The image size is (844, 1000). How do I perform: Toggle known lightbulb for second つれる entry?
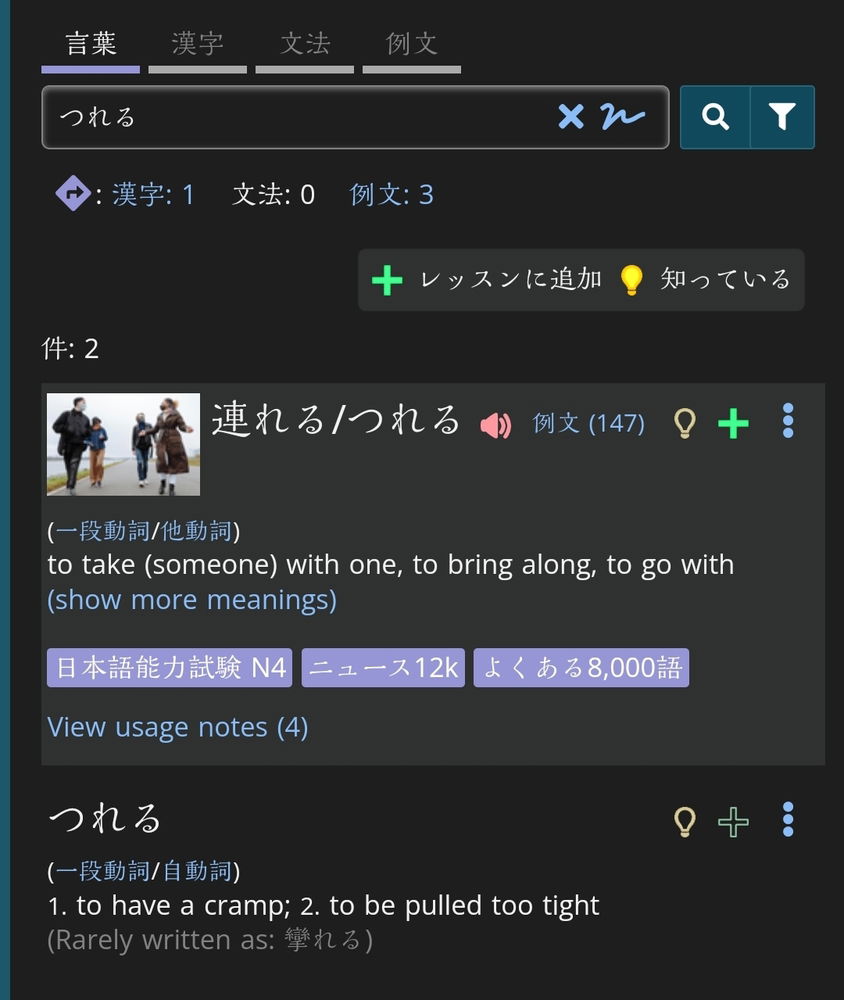coord(685,822)
